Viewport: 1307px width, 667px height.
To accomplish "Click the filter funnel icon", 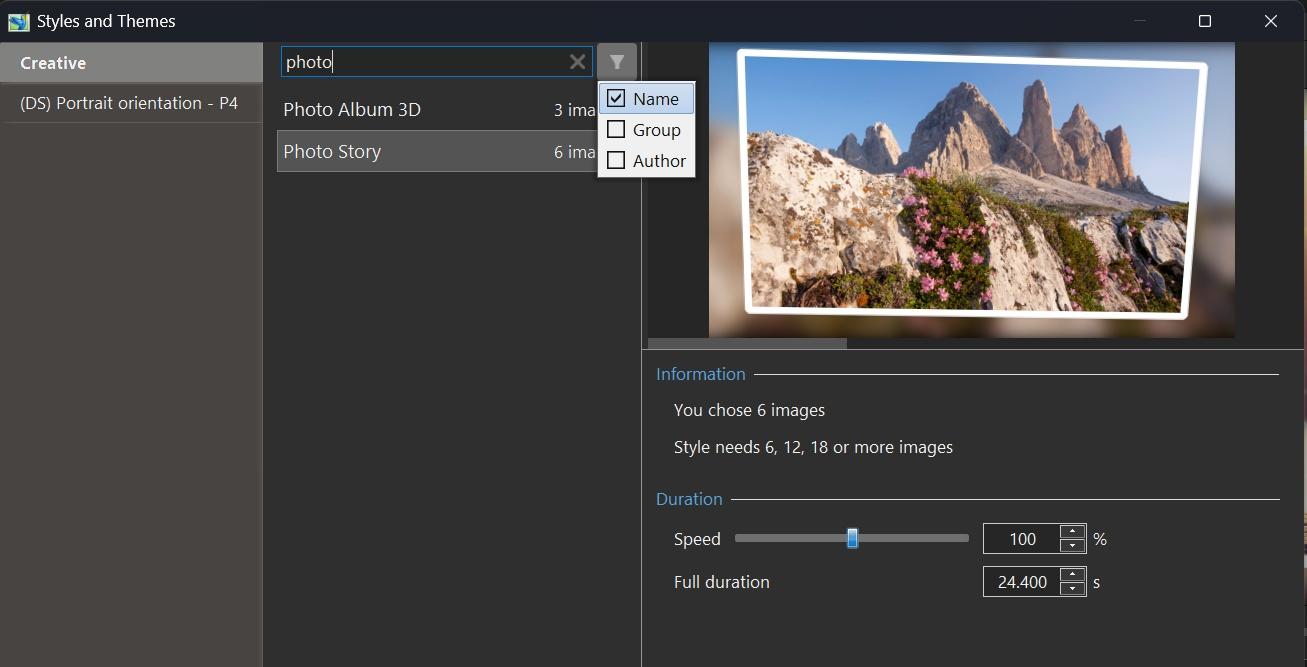I will click(617, 62).
